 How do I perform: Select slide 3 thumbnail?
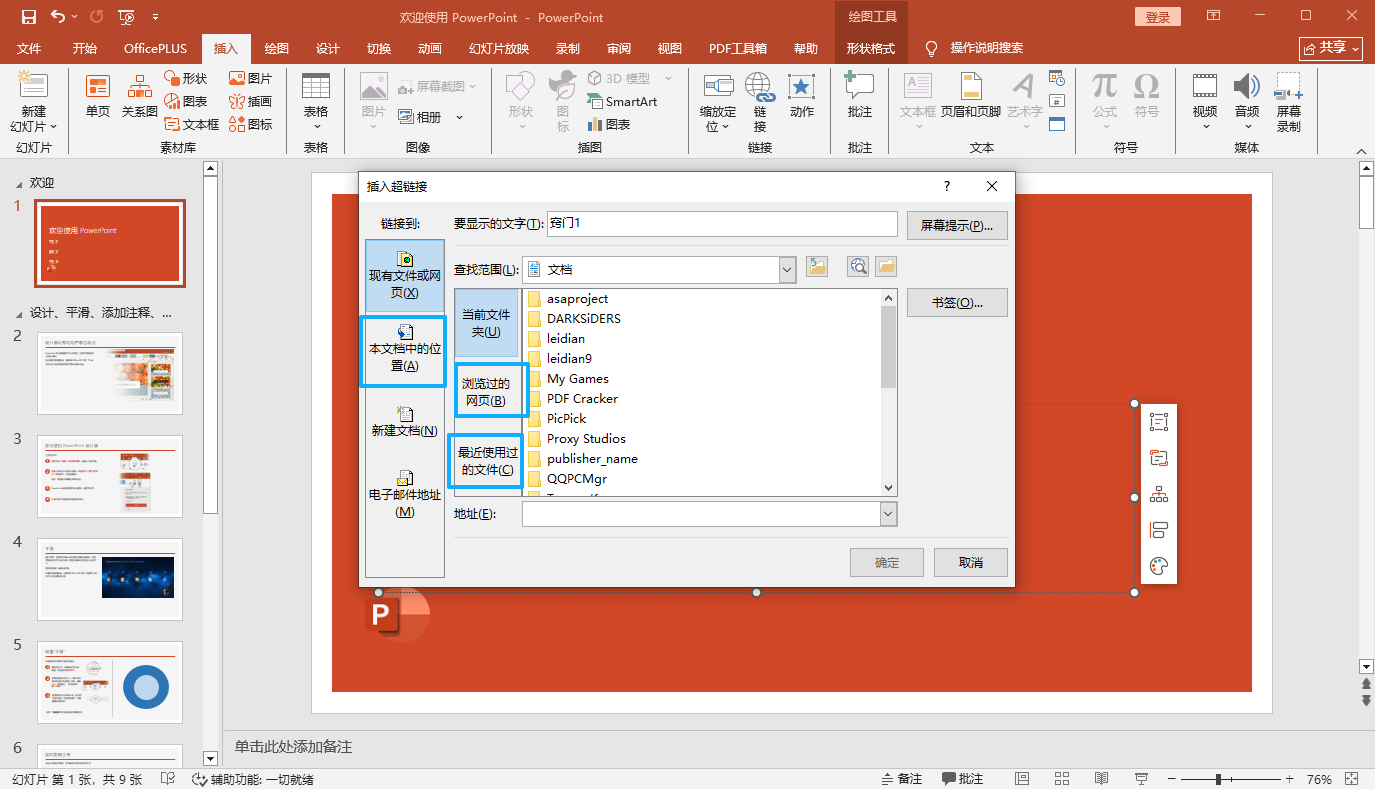110,476
